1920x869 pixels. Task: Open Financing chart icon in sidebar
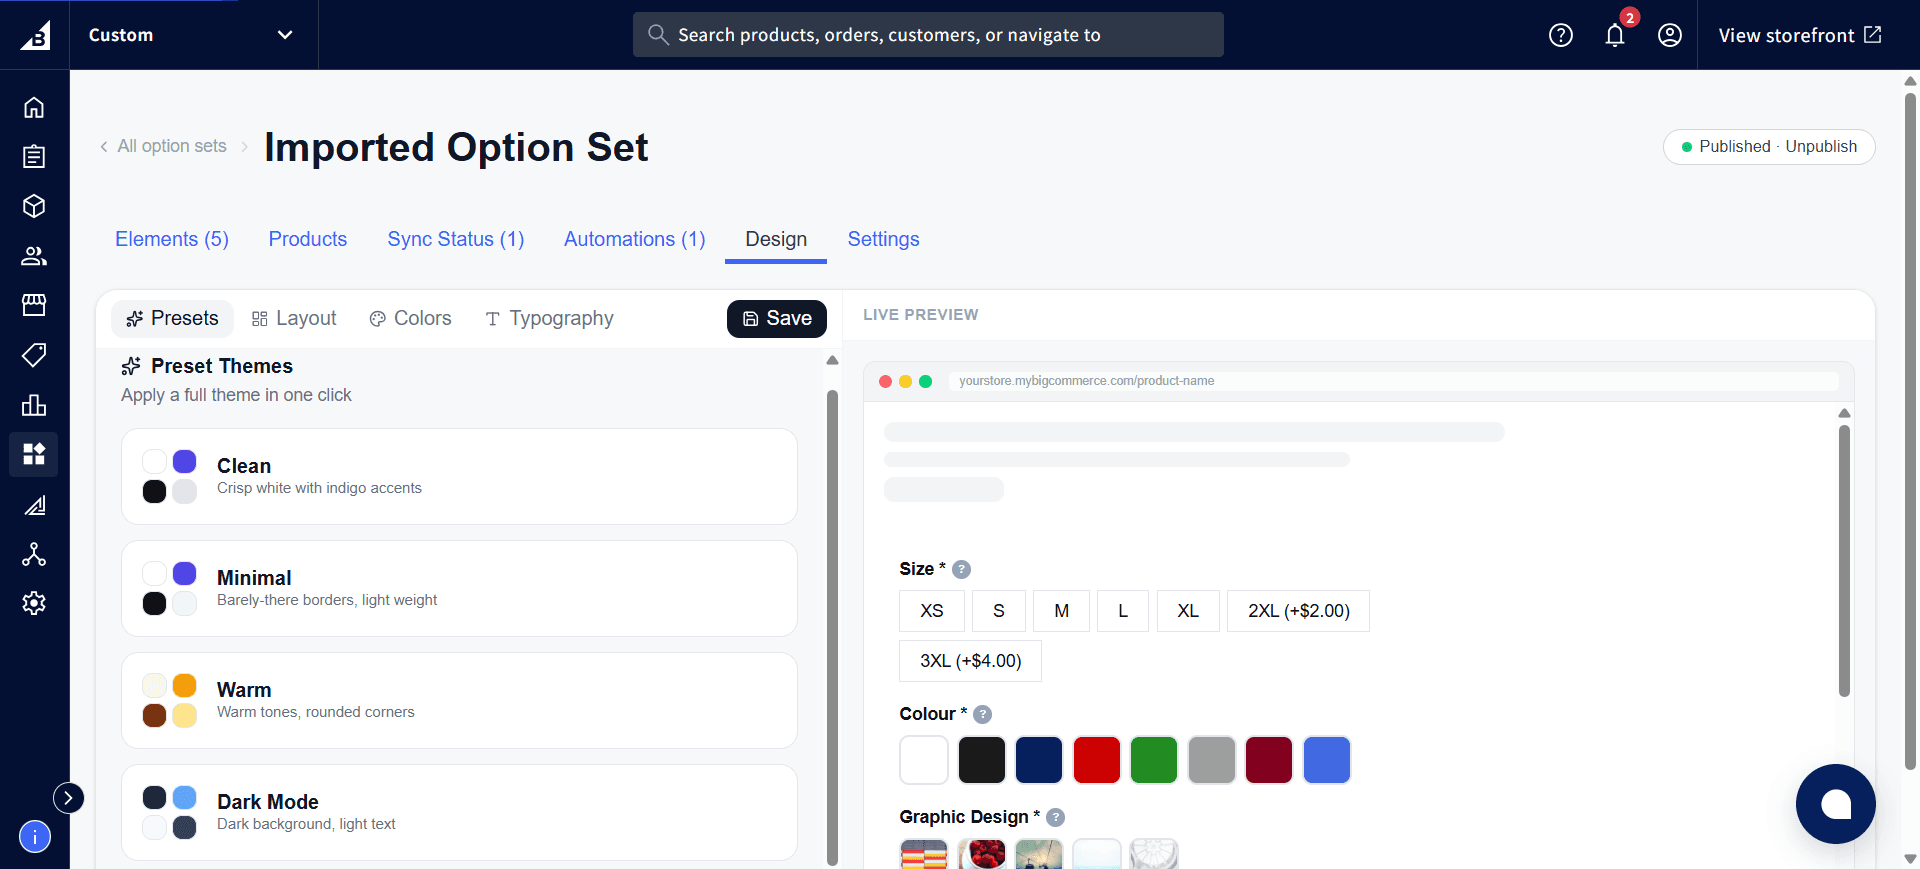coord(34,505)
